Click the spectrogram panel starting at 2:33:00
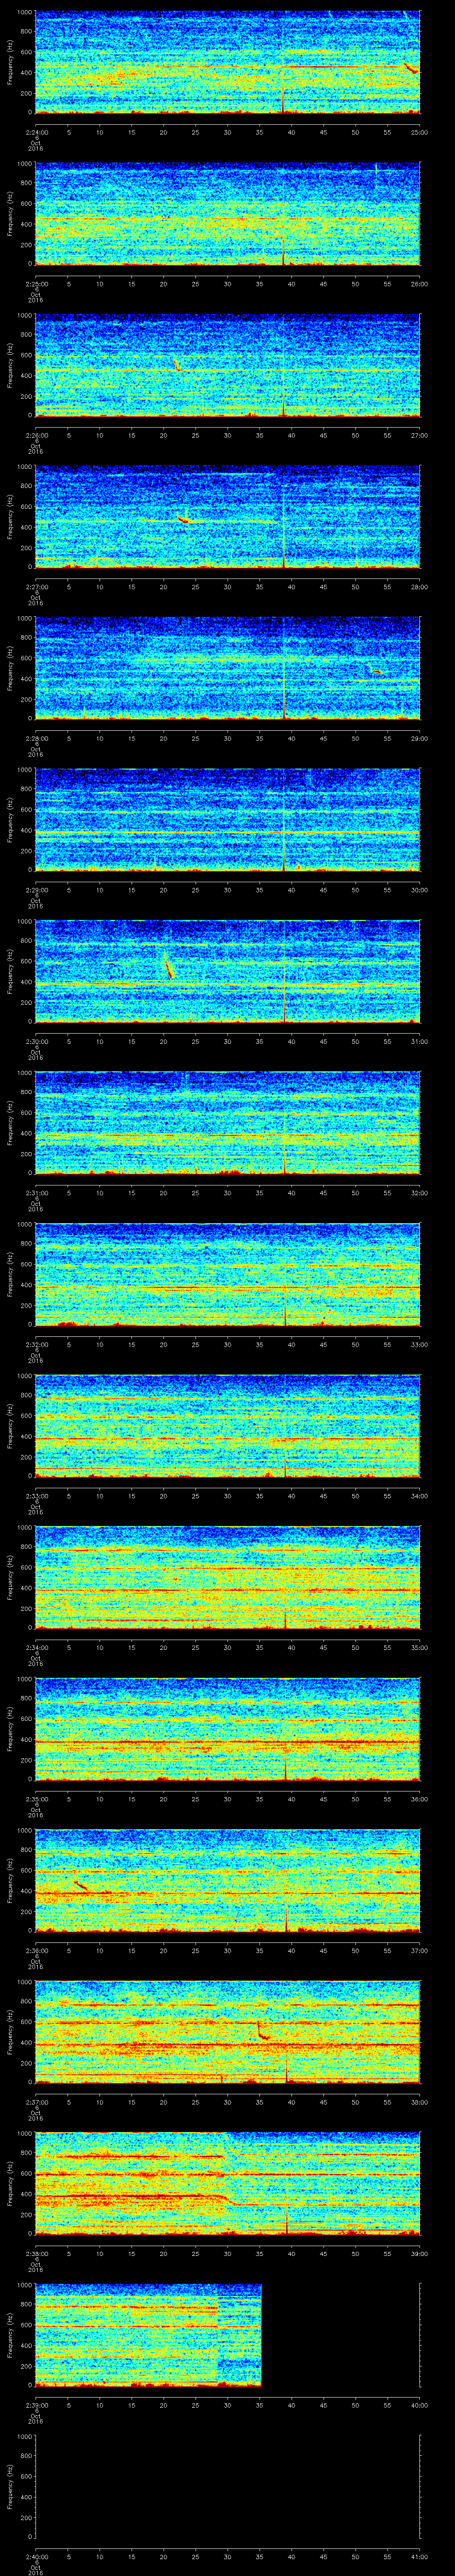Viewport: 455px width, 2576px height. (227, 1426)
